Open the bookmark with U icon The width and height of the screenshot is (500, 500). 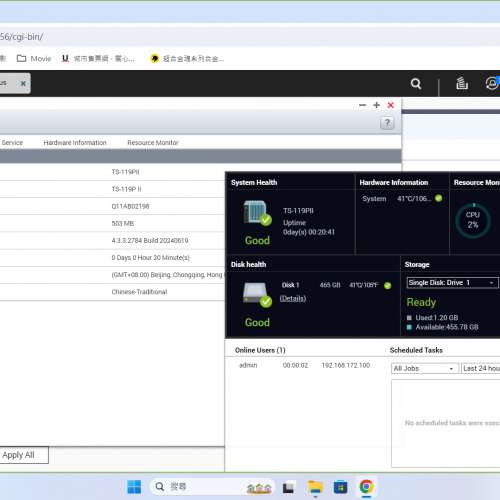click(x=98, y=59)
